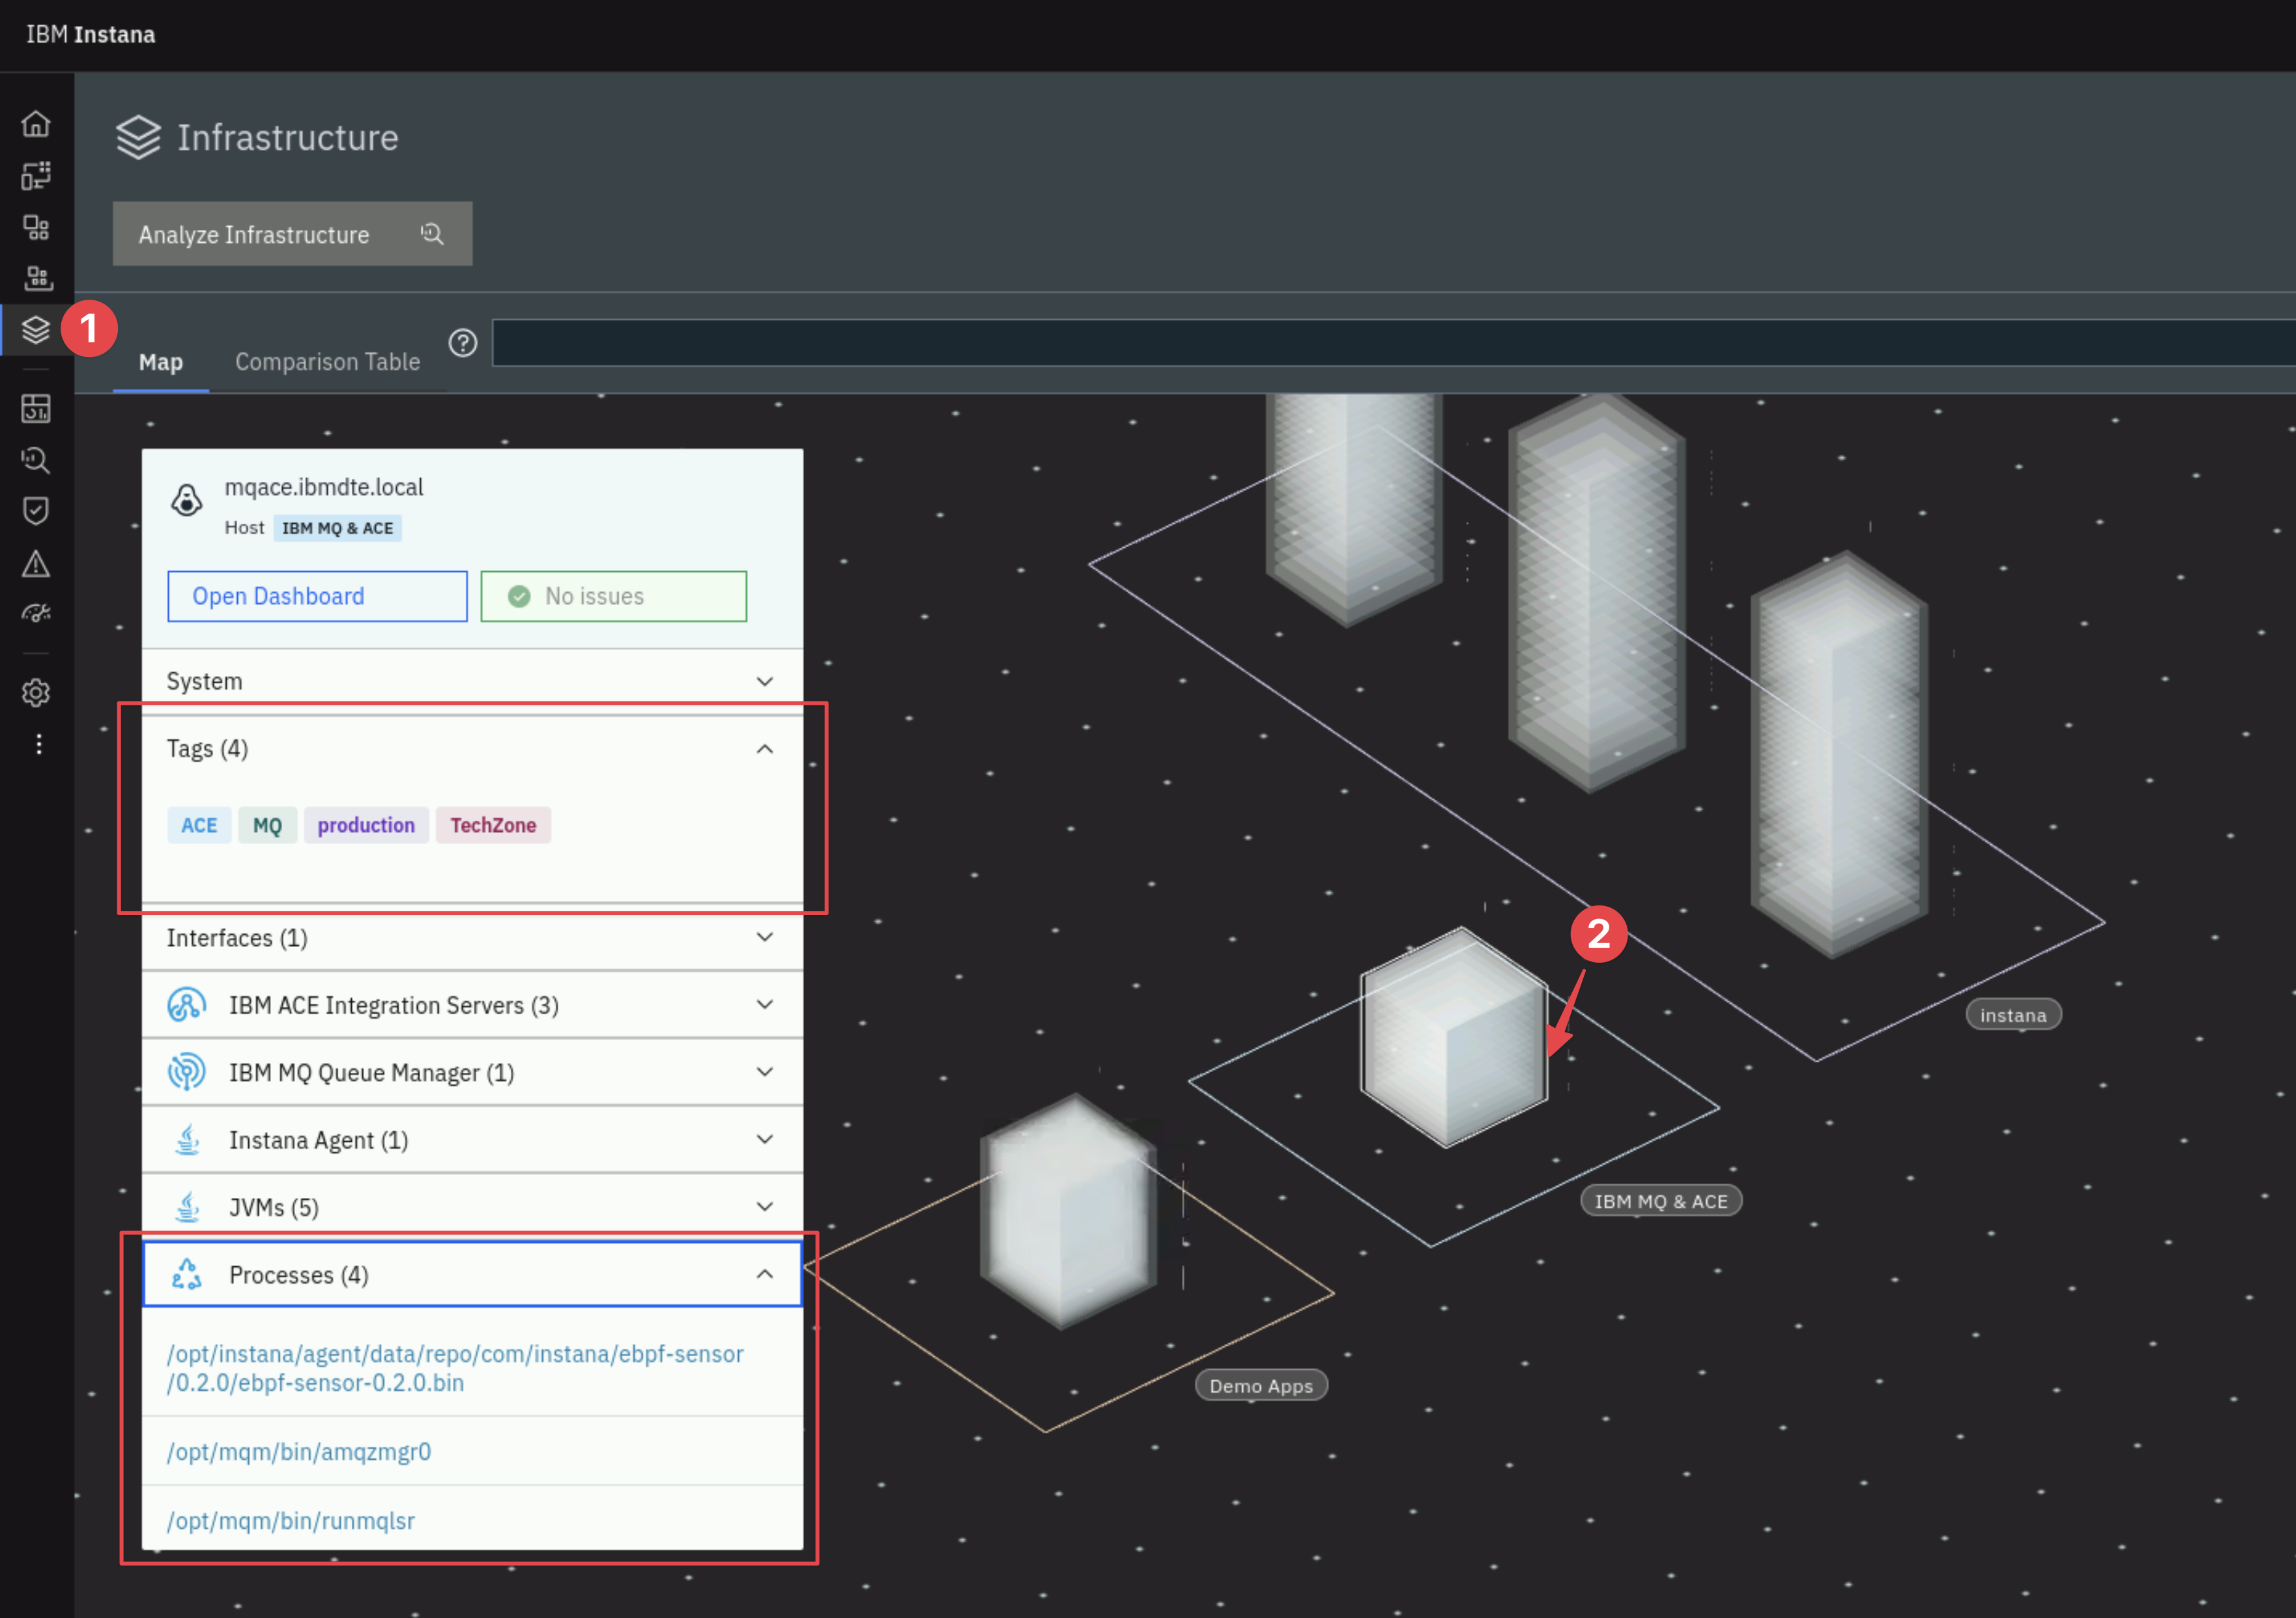This screenshot has height=1618, width=2296.
Task: Click the IBM MQ & ACE host zone badge
Action: click(x=337, y=528)
